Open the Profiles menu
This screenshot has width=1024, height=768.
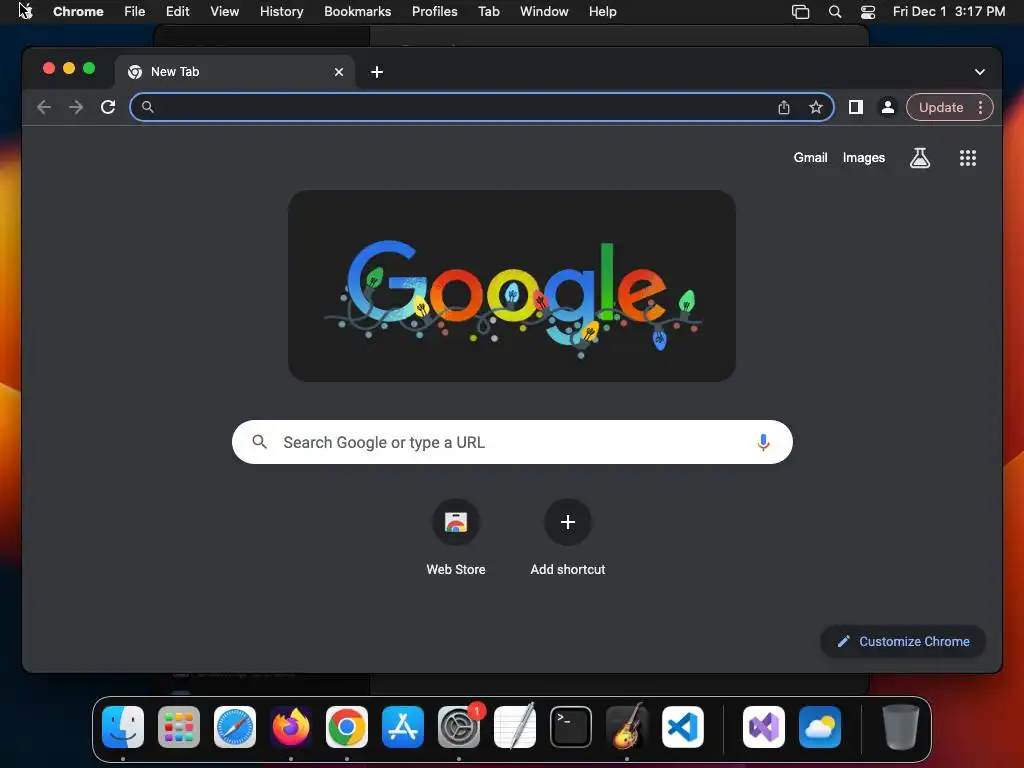point(434,12)
